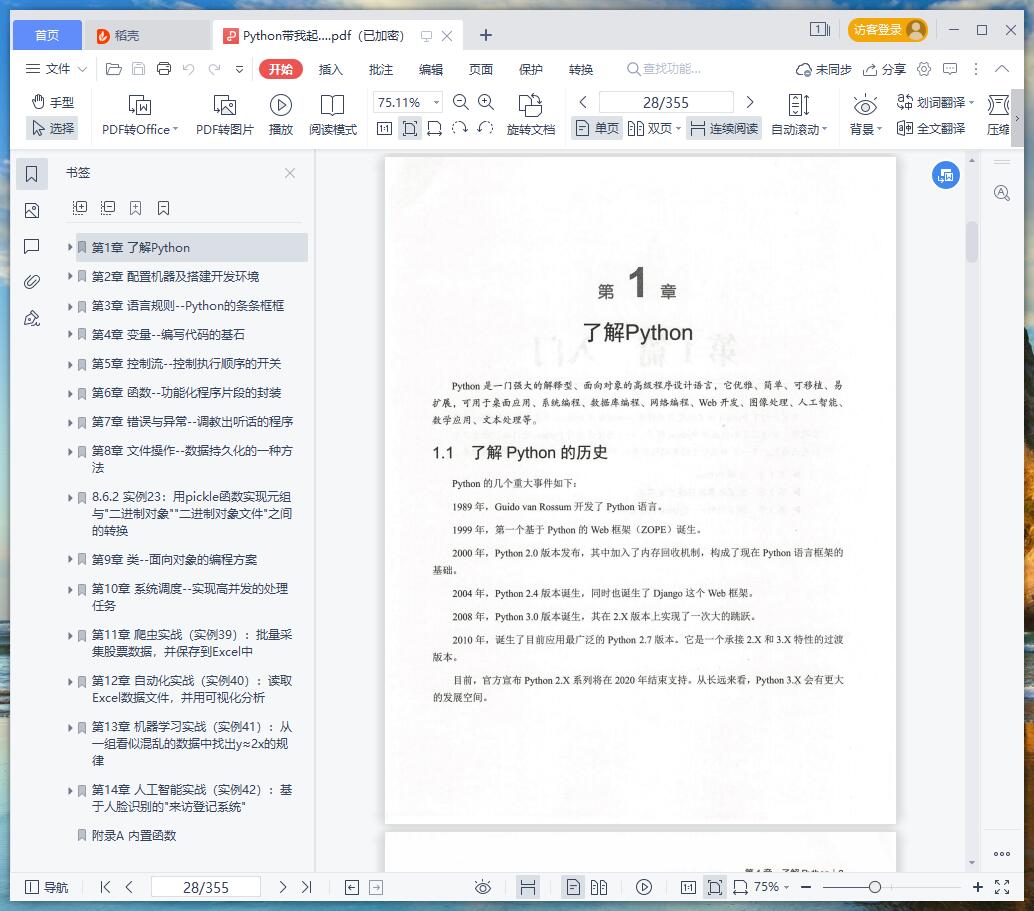Click the zoom out magnifier
The width and height of the screenshot is (1034, 911).
[x=460, y=102]
